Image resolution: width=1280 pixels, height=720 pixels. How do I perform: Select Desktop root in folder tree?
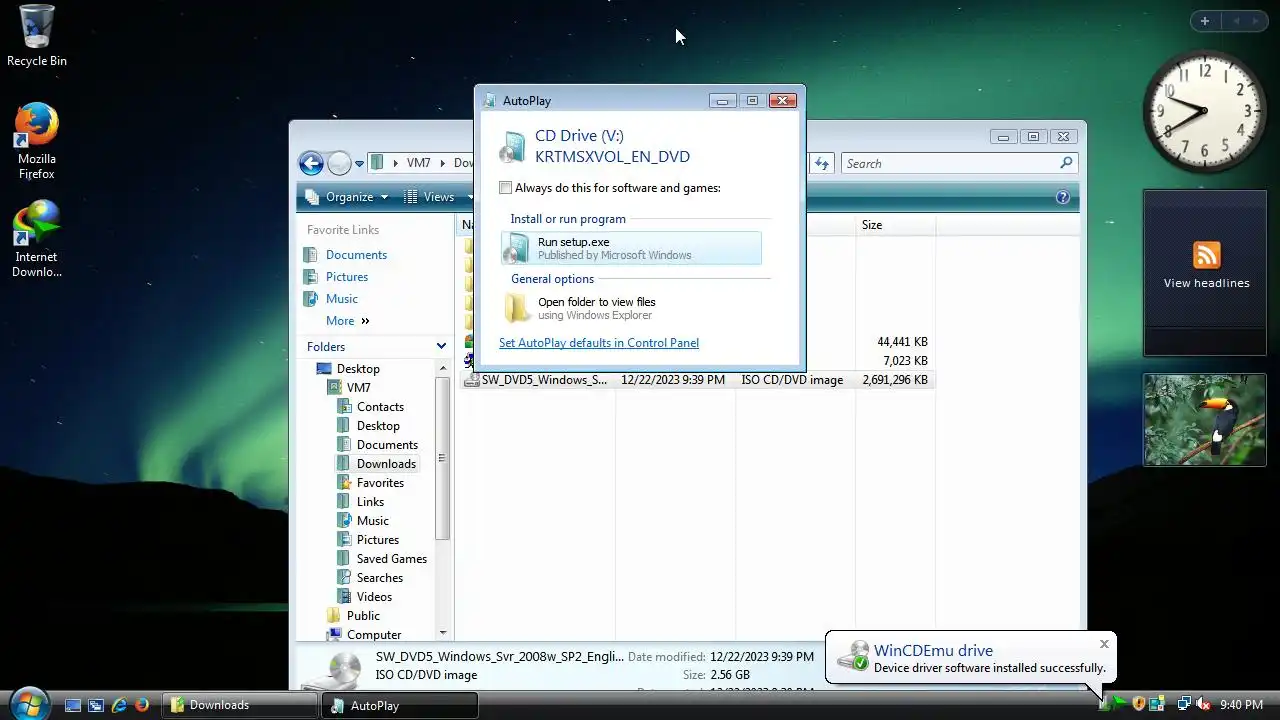[348, 369]
